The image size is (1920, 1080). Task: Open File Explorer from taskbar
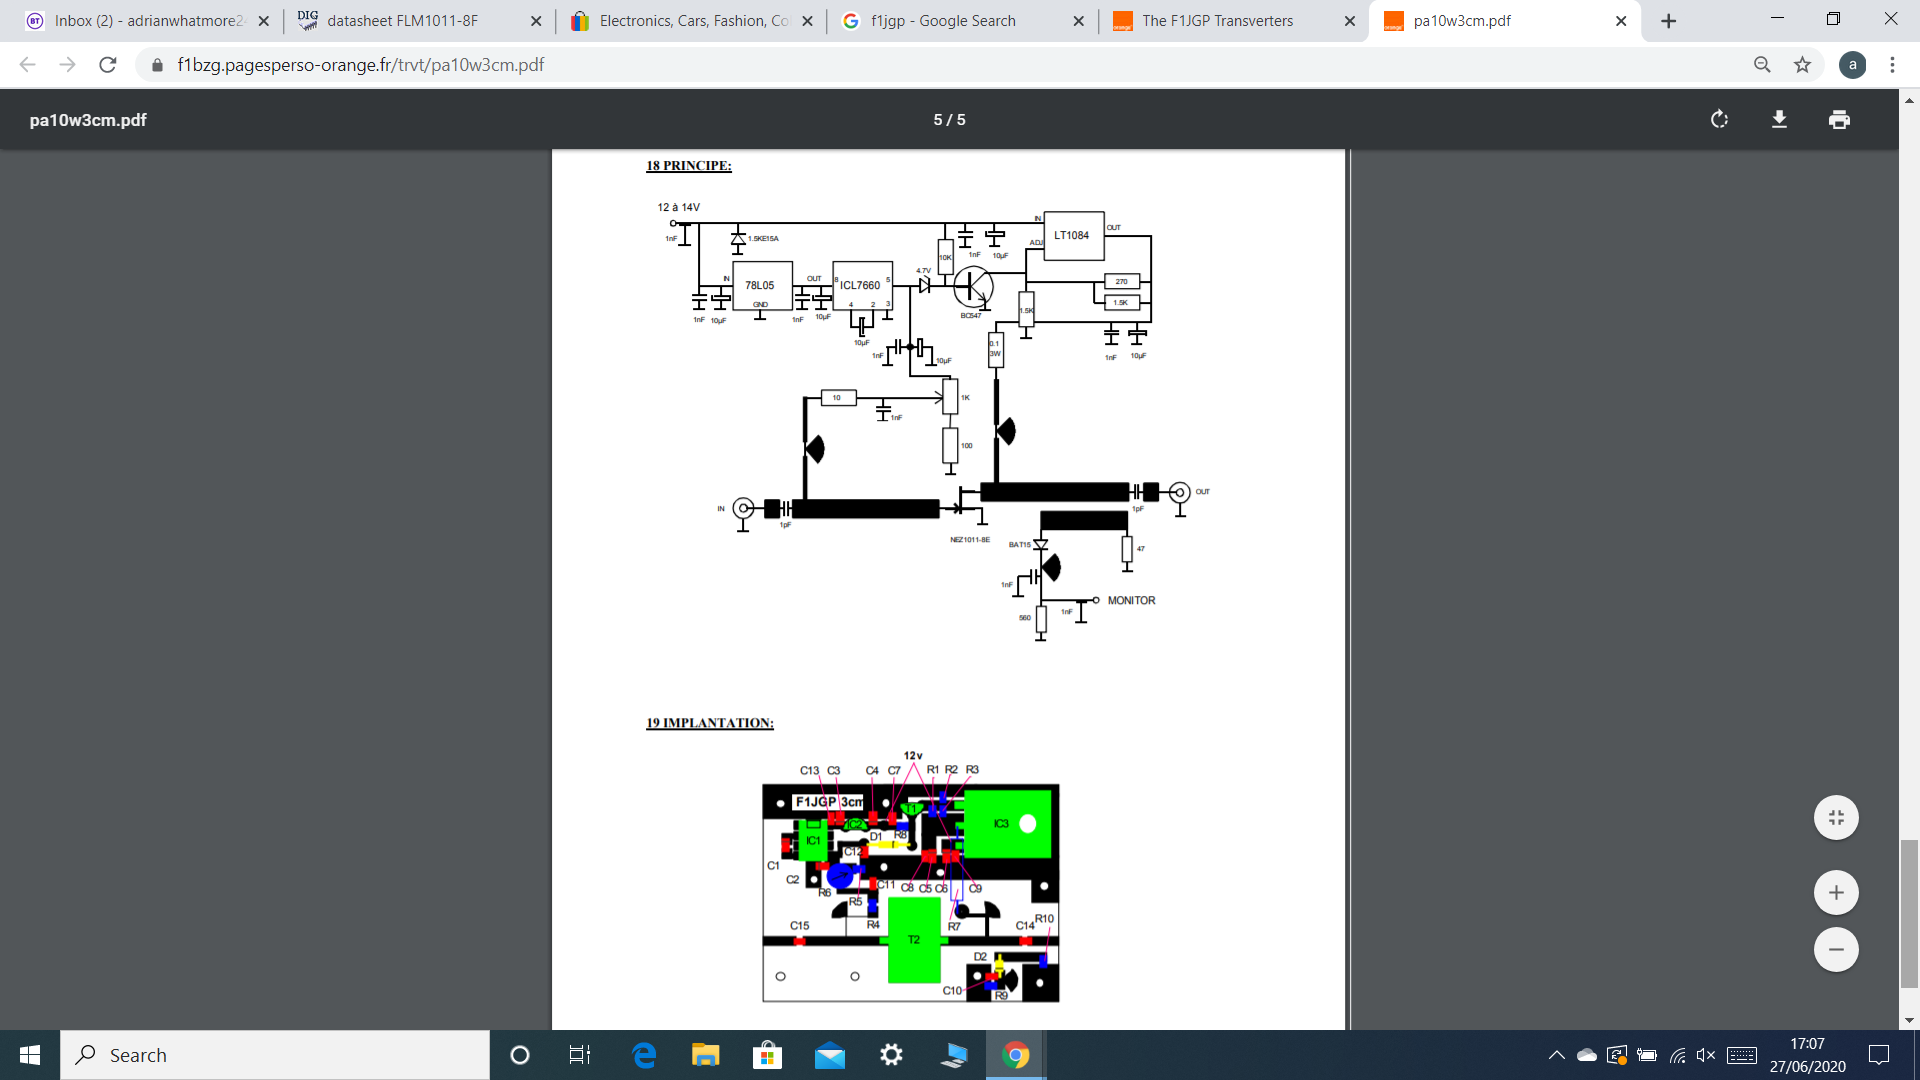pyautogui.click(x=706, y=1055)
